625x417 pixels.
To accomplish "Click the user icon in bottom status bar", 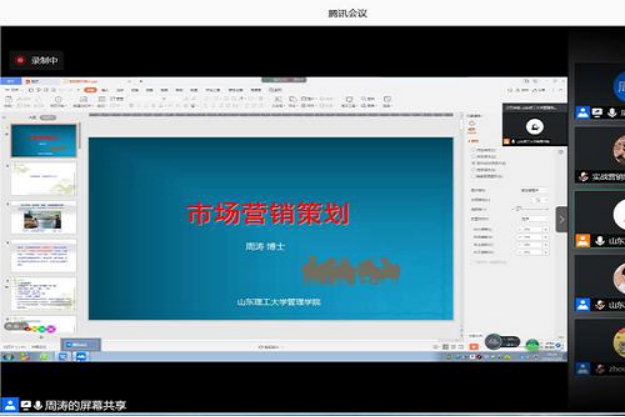I will coord(10,405).
